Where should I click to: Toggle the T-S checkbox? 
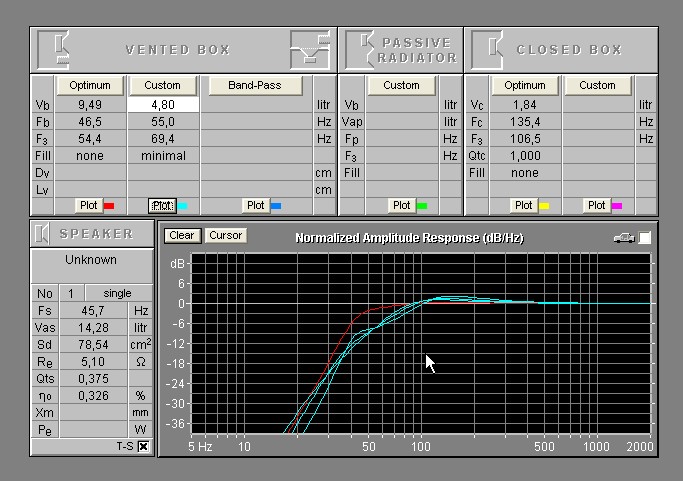pyautogui.click(x=143, y=446)
